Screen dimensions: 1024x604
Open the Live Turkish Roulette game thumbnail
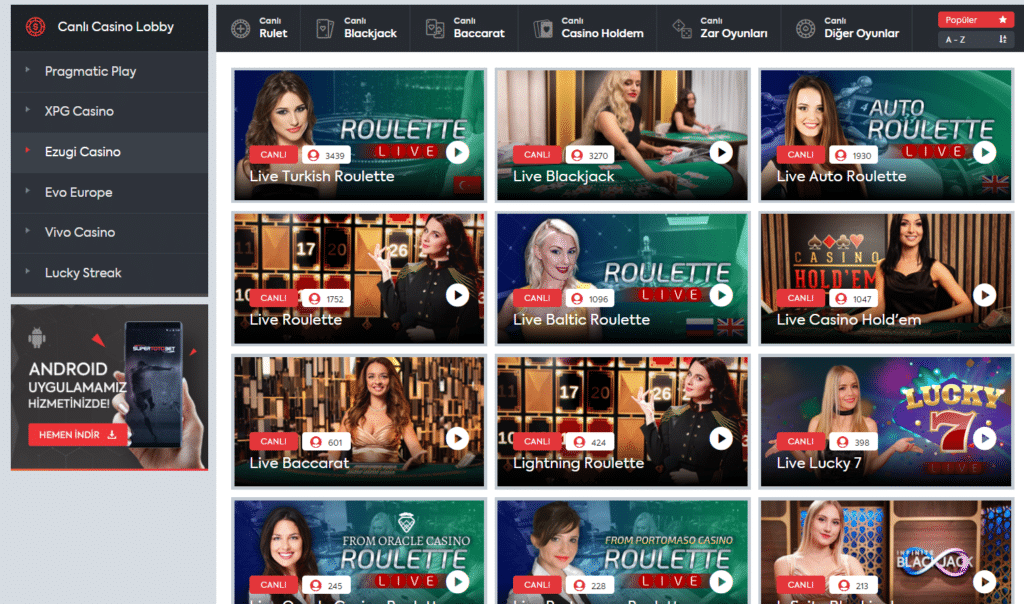click(359, 135)
